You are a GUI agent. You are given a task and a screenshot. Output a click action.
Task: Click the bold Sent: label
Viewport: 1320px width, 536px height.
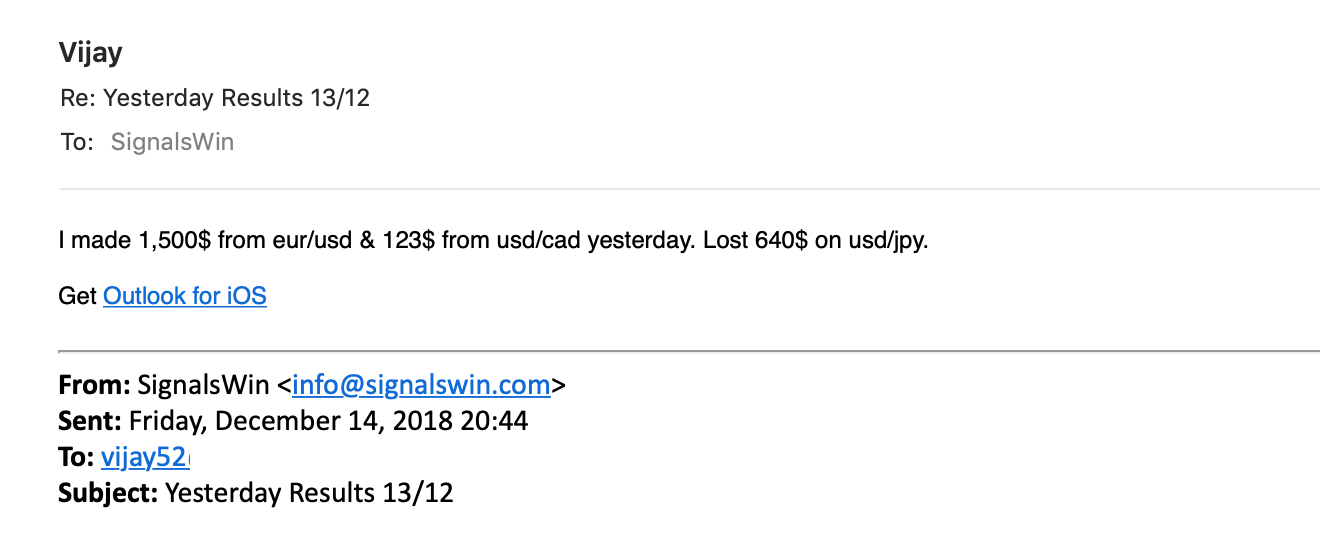tap(91, 421)
